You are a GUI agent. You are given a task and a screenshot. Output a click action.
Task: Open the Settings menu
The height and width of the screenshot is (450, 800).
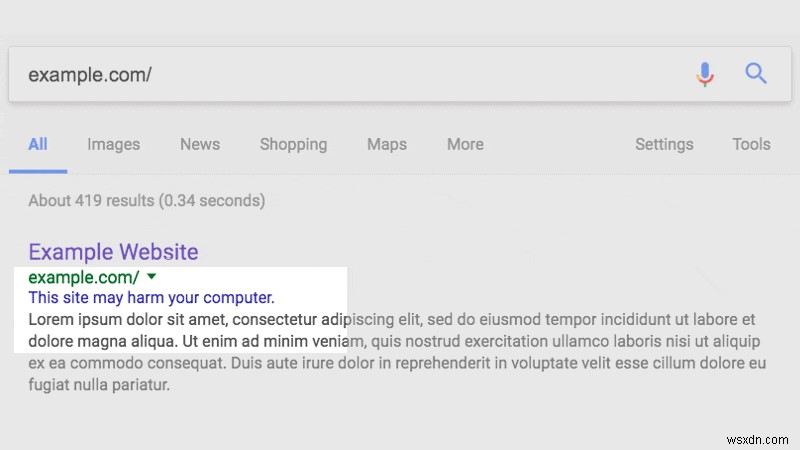pyautogui.click(x=664, y=144)
